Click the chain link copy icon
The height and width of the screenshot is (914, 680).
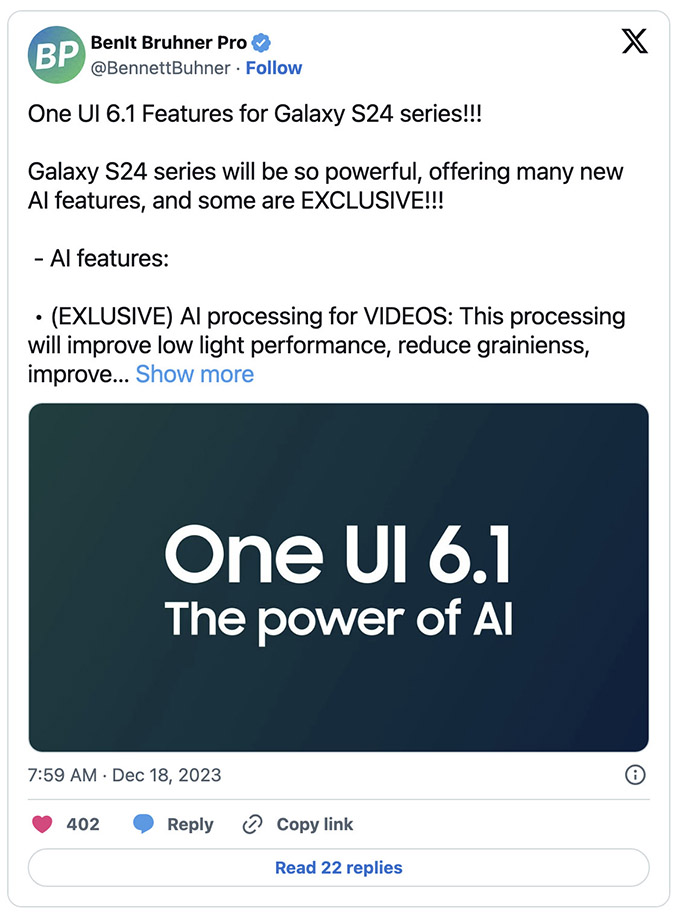(252, 825)
